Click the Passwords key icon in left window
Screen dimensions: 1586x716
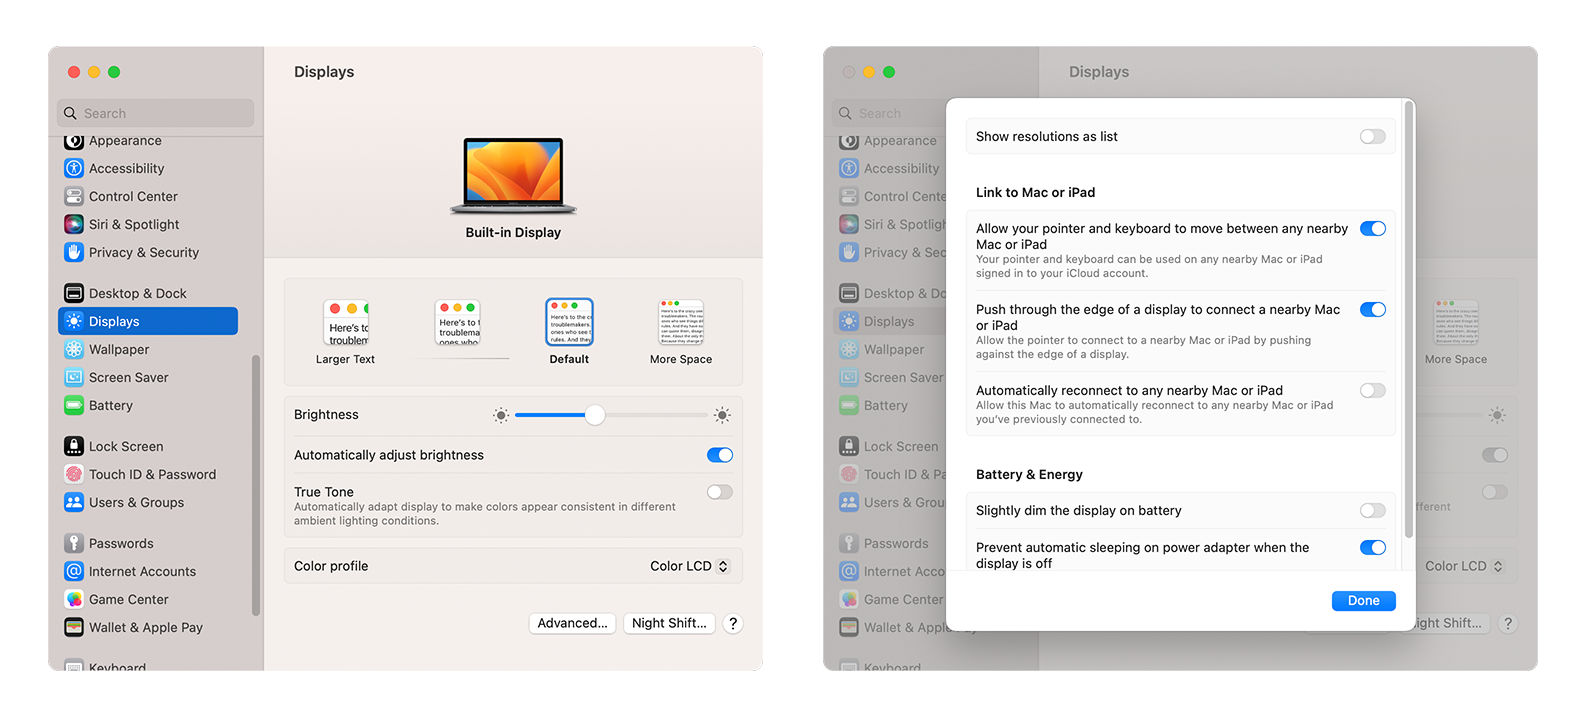[74, 543]
